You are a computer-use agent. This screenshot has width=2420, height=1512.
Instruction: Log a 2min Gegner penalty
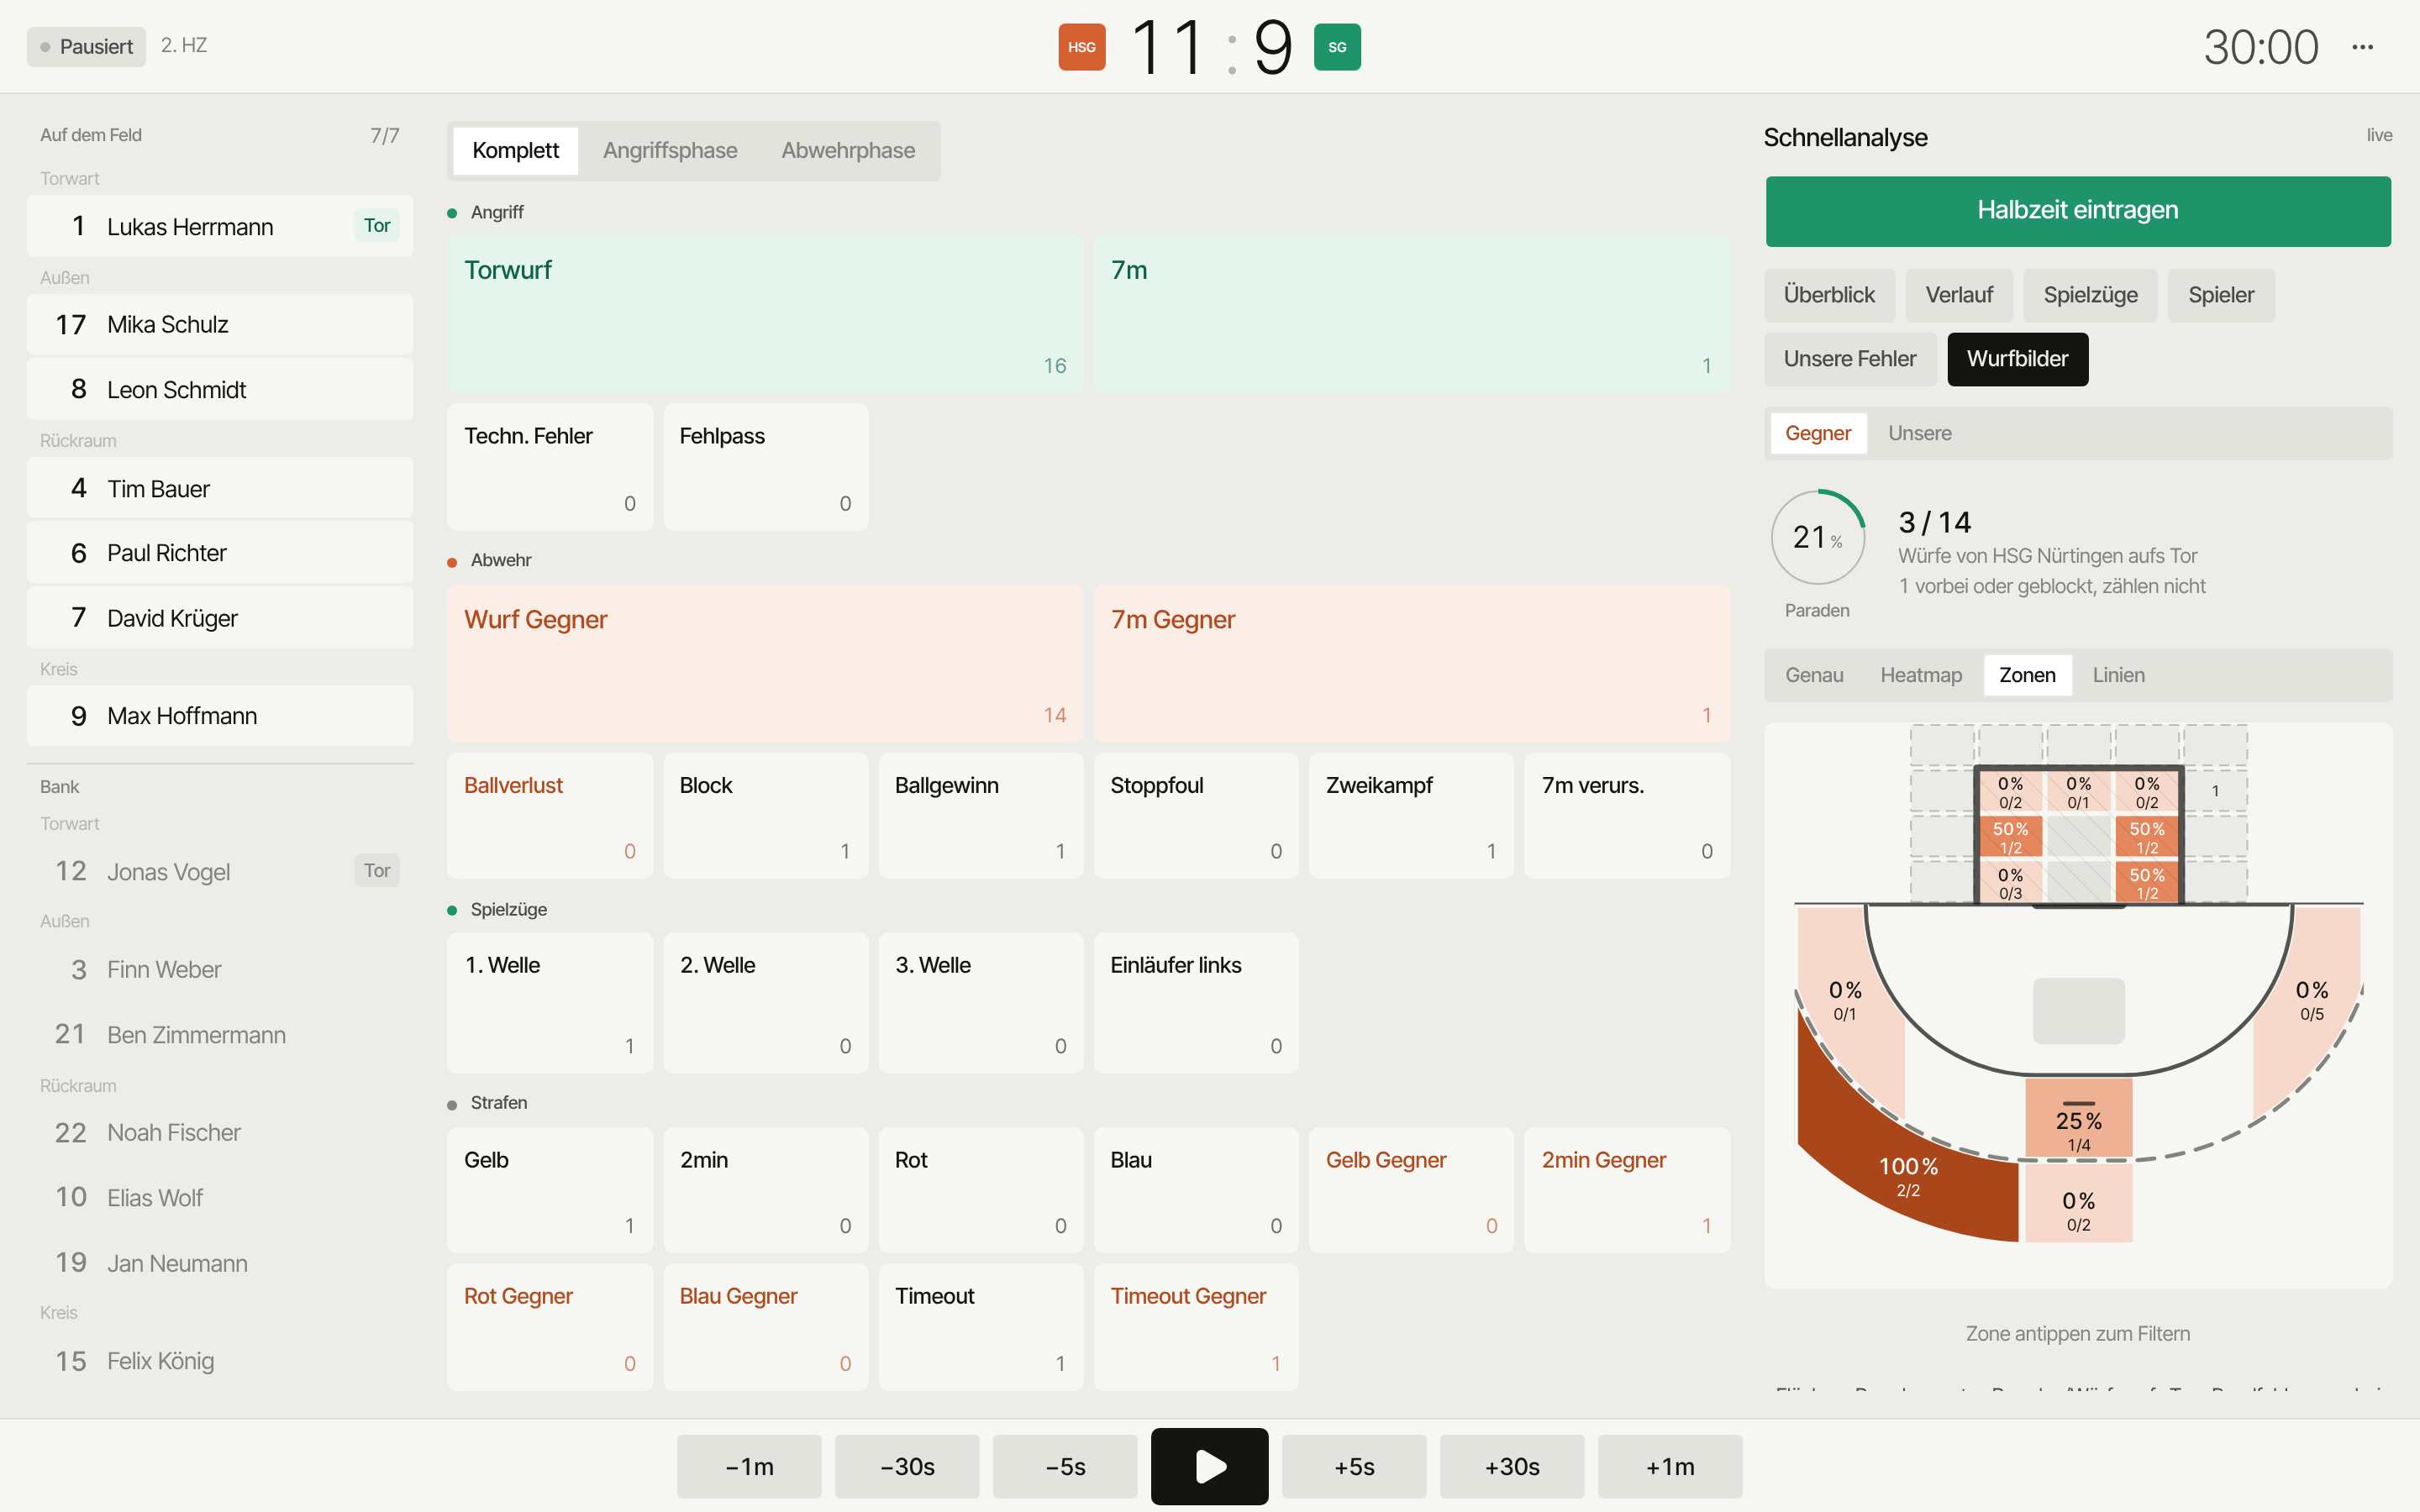pos(1626,1190)
